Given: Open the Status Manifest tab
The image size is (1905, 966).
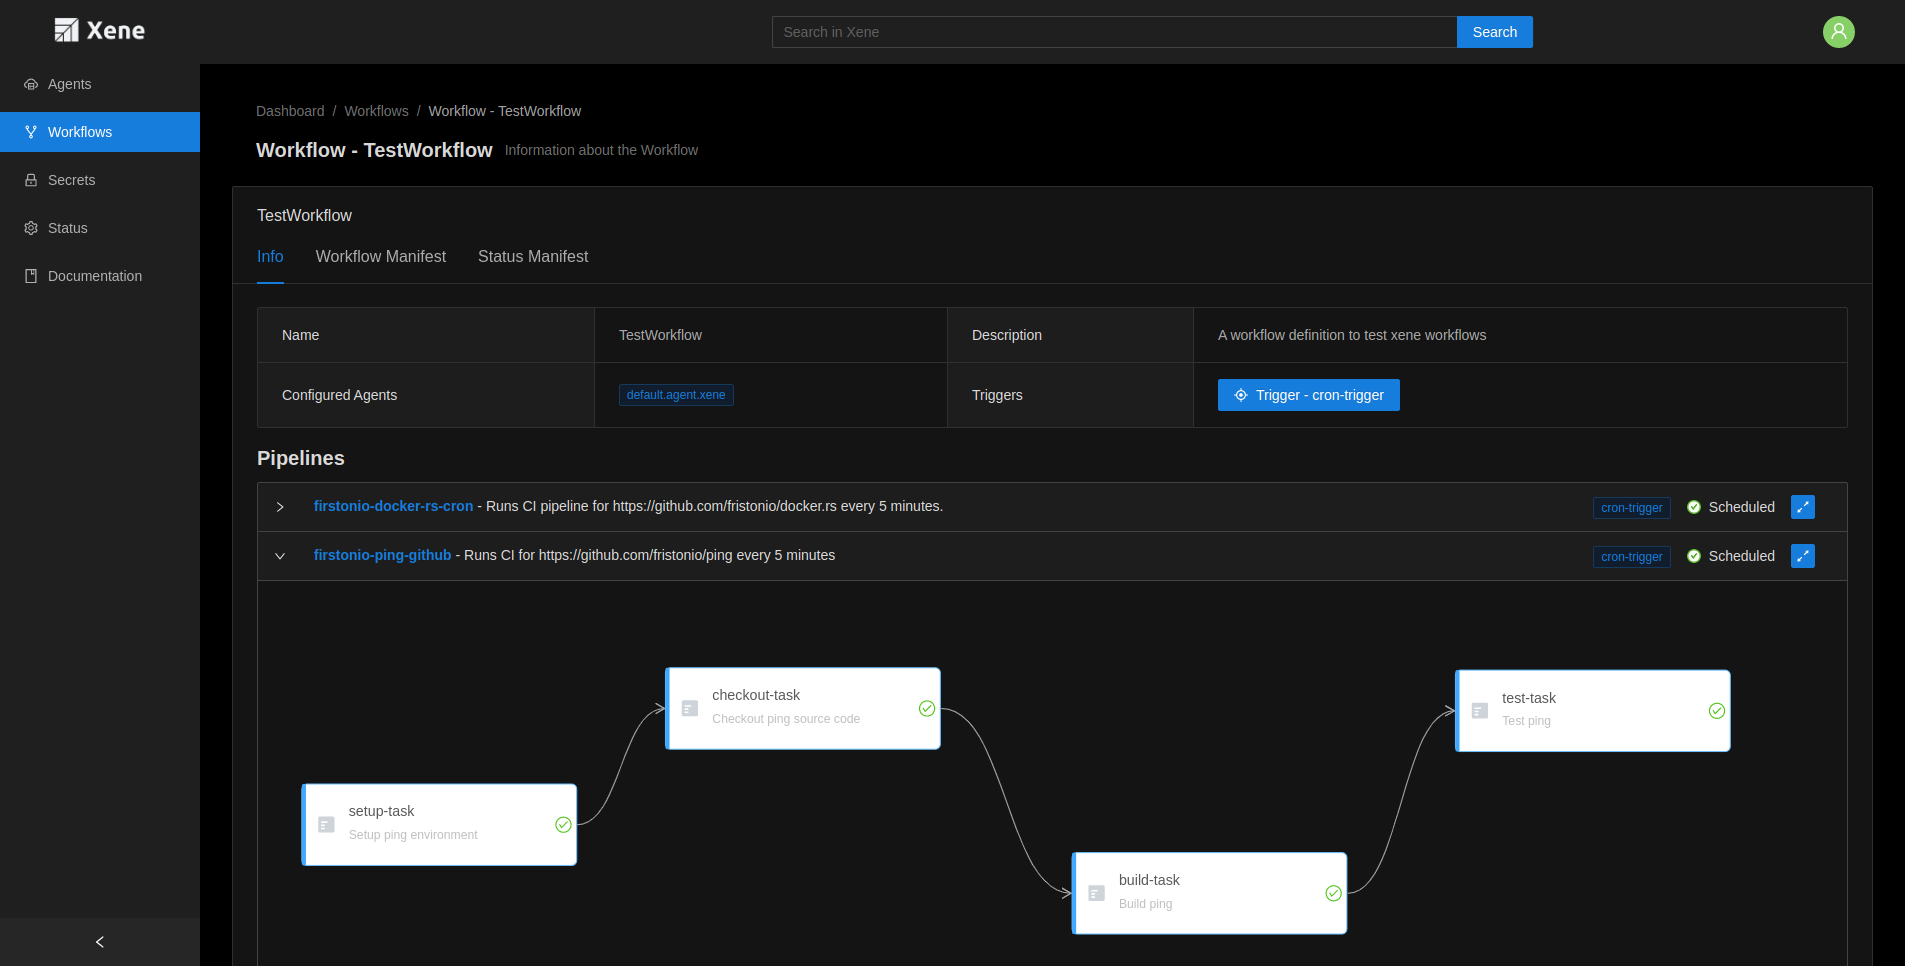Looking at the screenshot, I should coord(533,257).
